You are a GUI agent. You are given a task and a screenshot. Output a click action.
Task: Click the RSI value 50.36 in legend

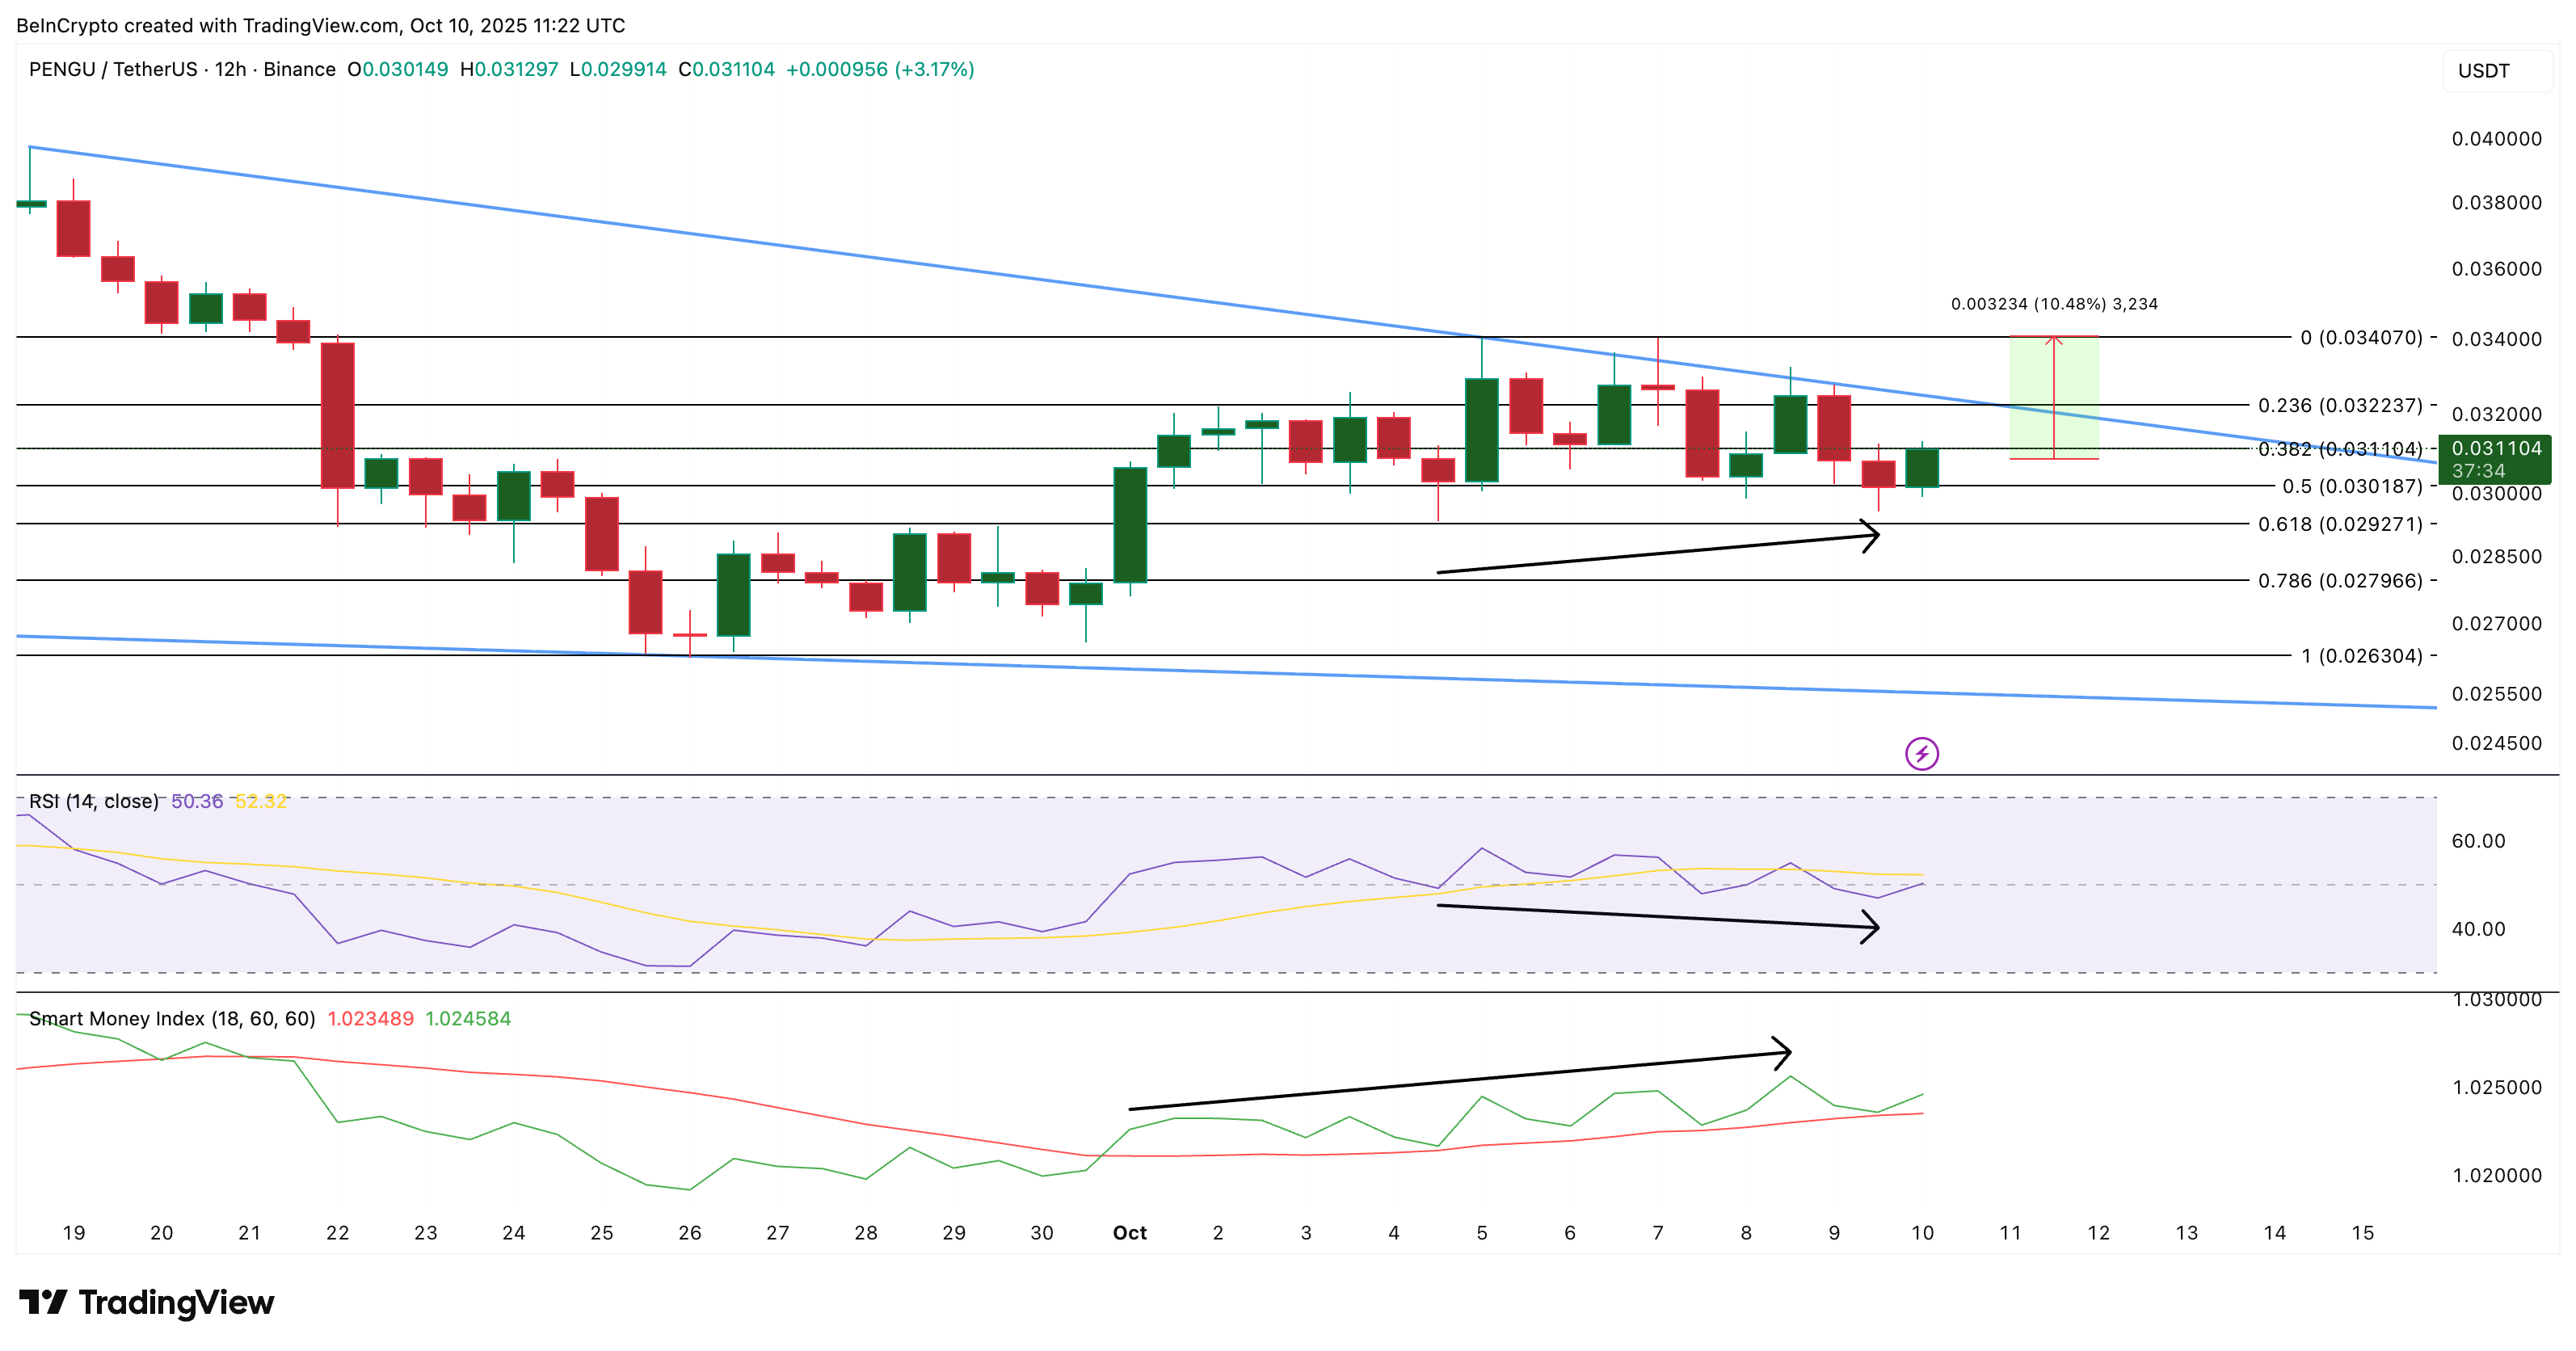tap(197, 801)
